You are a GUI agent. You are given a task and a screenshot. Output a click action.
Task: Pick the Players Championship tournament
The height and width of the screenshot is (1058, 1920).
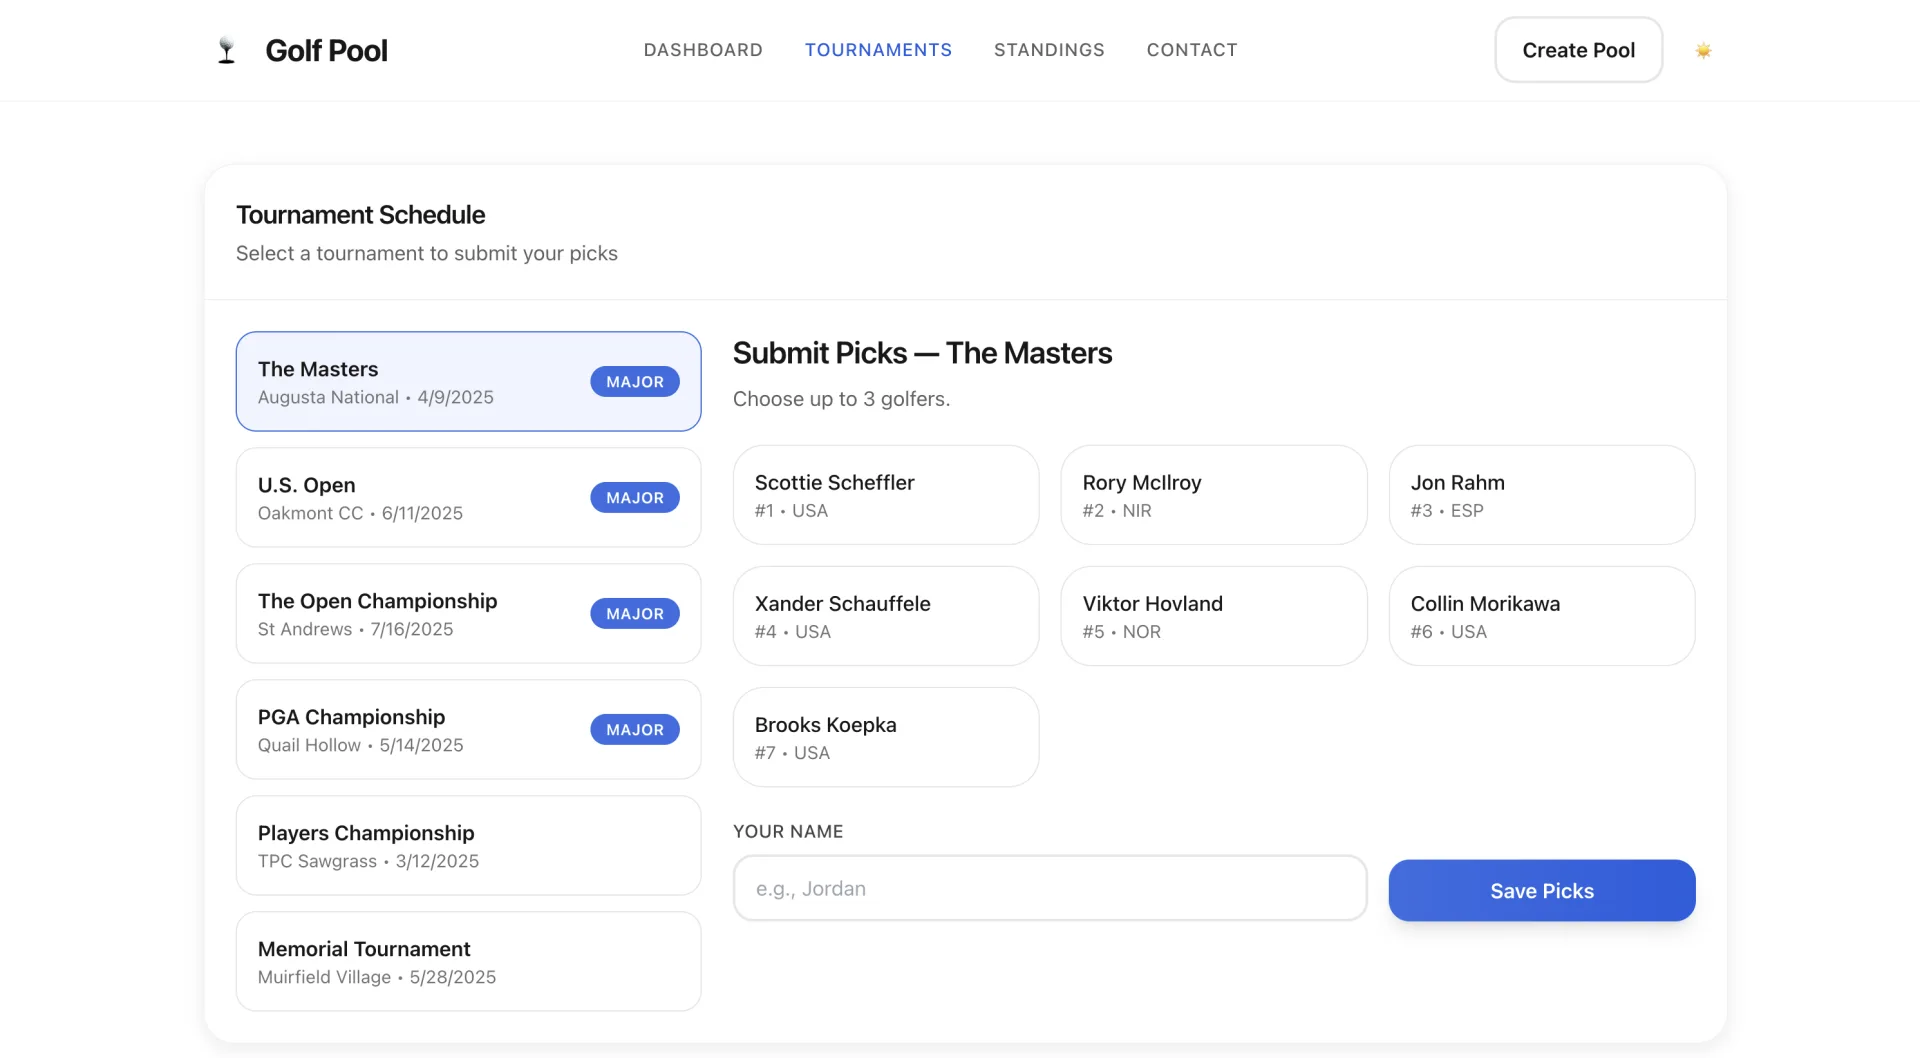click(x=468, y=845)
